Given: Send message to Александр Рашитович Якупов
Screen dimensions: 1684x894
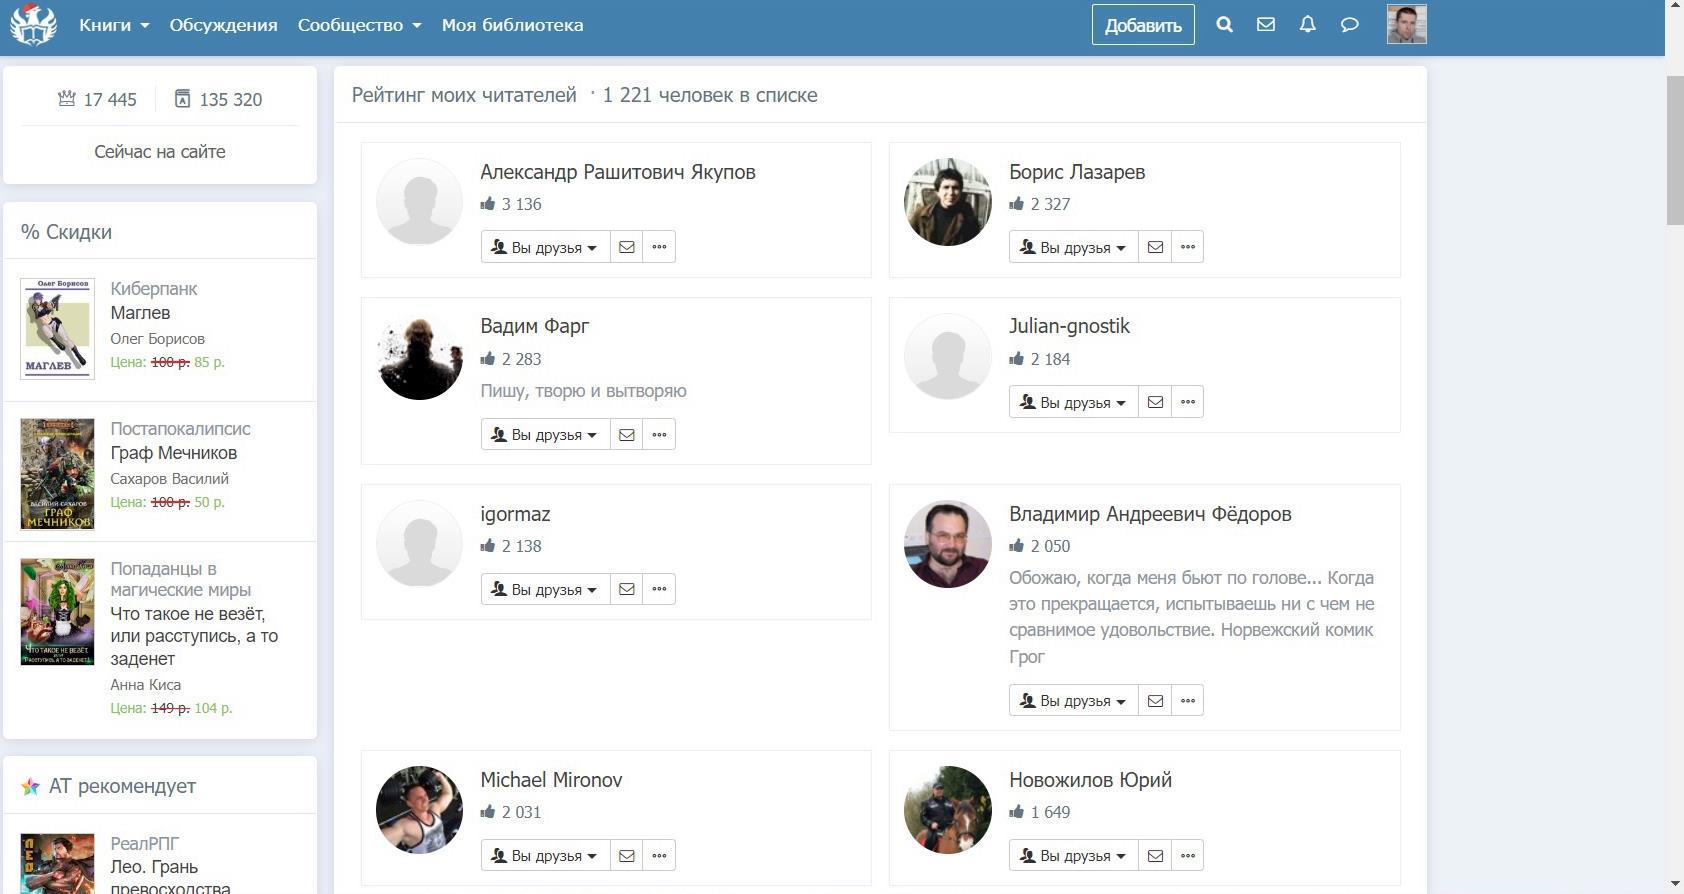Looking at the screenshot, I should [x=627, y=247].
